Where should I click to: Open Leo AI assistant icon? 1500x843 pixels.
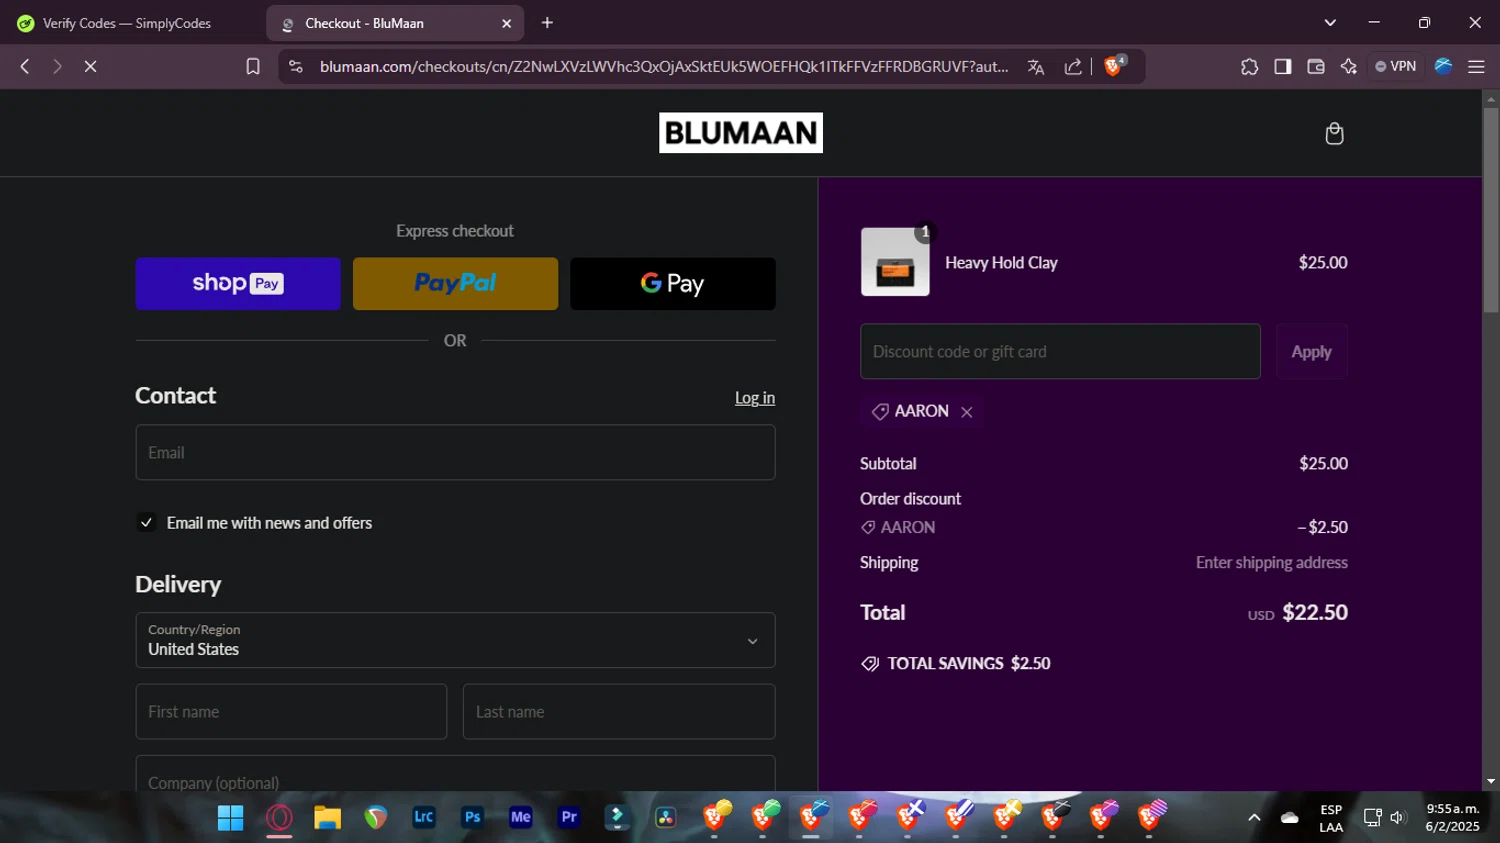(1349, 67)
